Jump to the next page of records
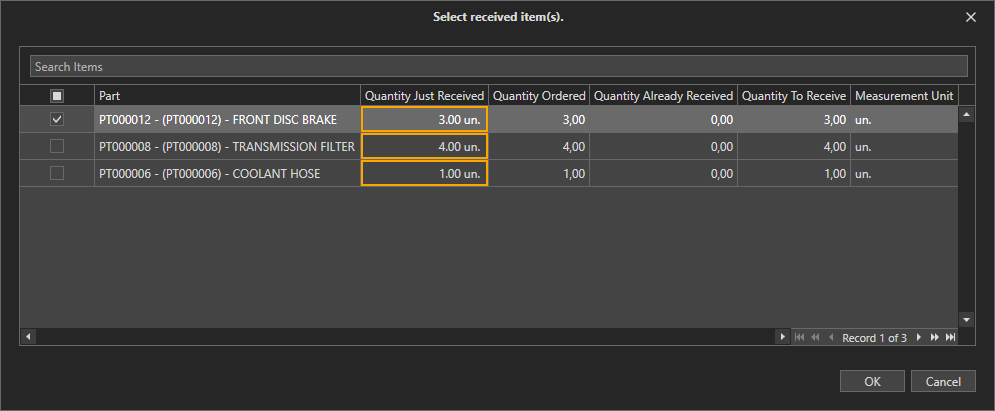Screen dimensions: 995x411 pyautogui.click(x=934, y=338)
